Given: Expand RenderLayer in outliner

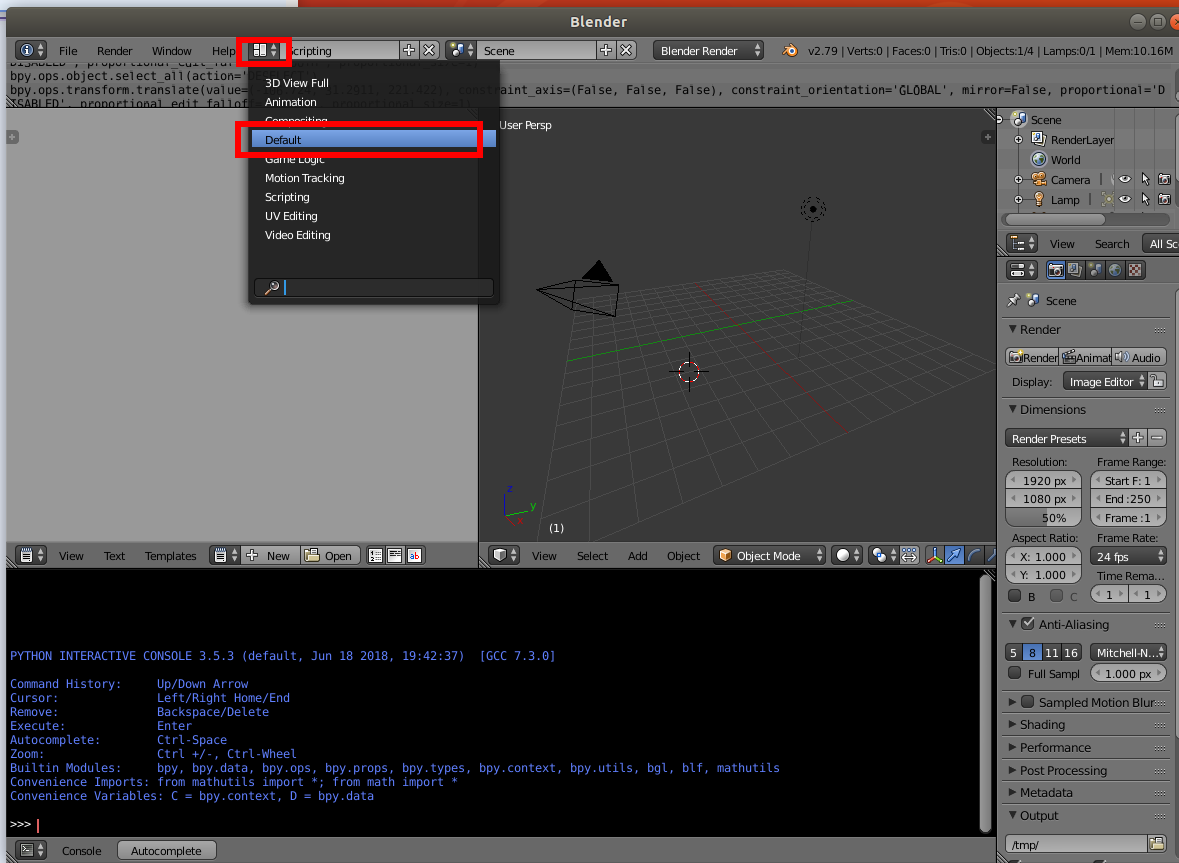Looking at the screenshot, I should [1018, 140].
